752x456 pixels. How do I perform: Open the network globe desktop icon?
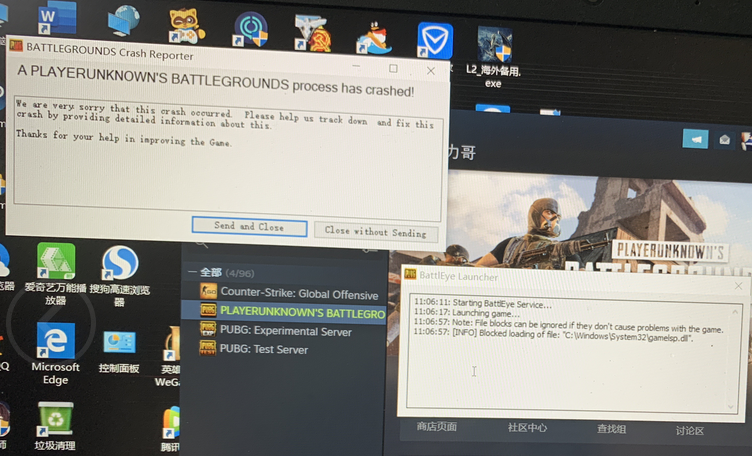tap(123, 21)
